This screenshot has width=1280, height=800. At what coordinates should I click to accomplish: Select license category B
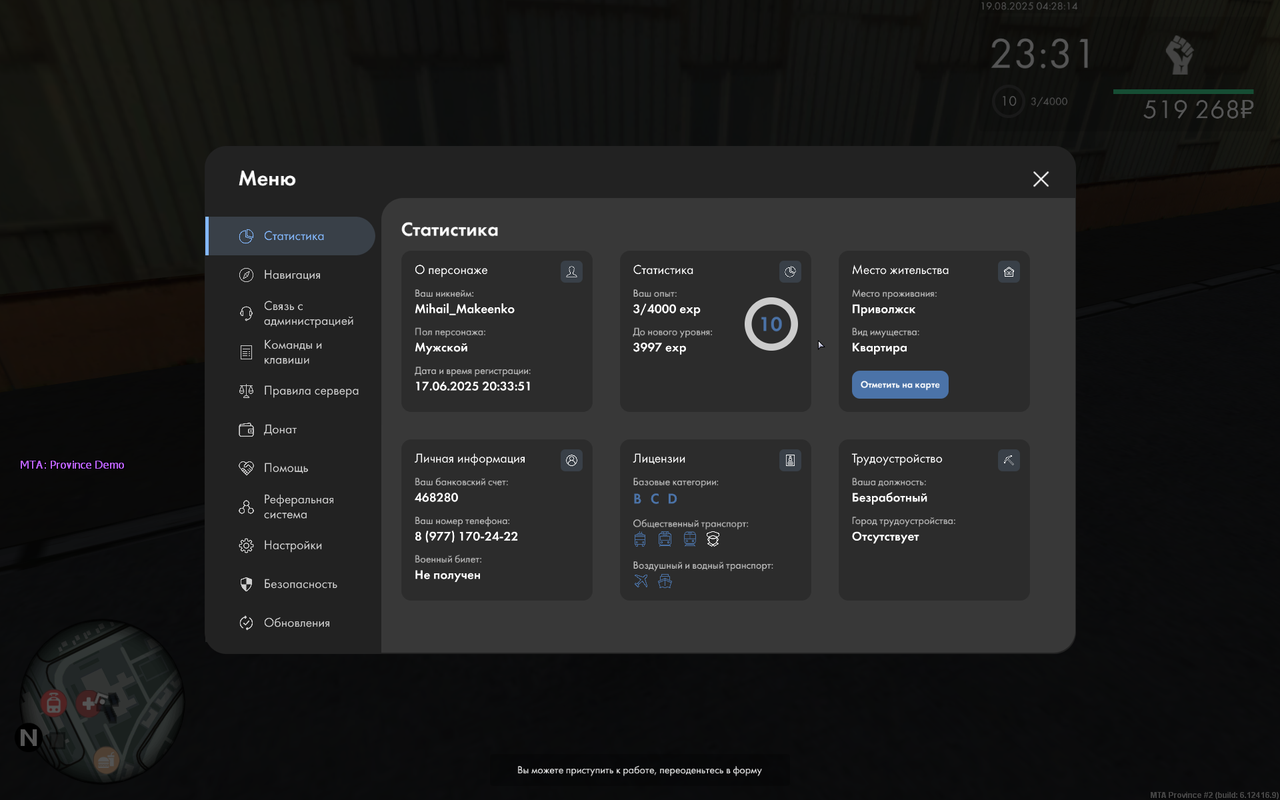click(x=637, y=499)
